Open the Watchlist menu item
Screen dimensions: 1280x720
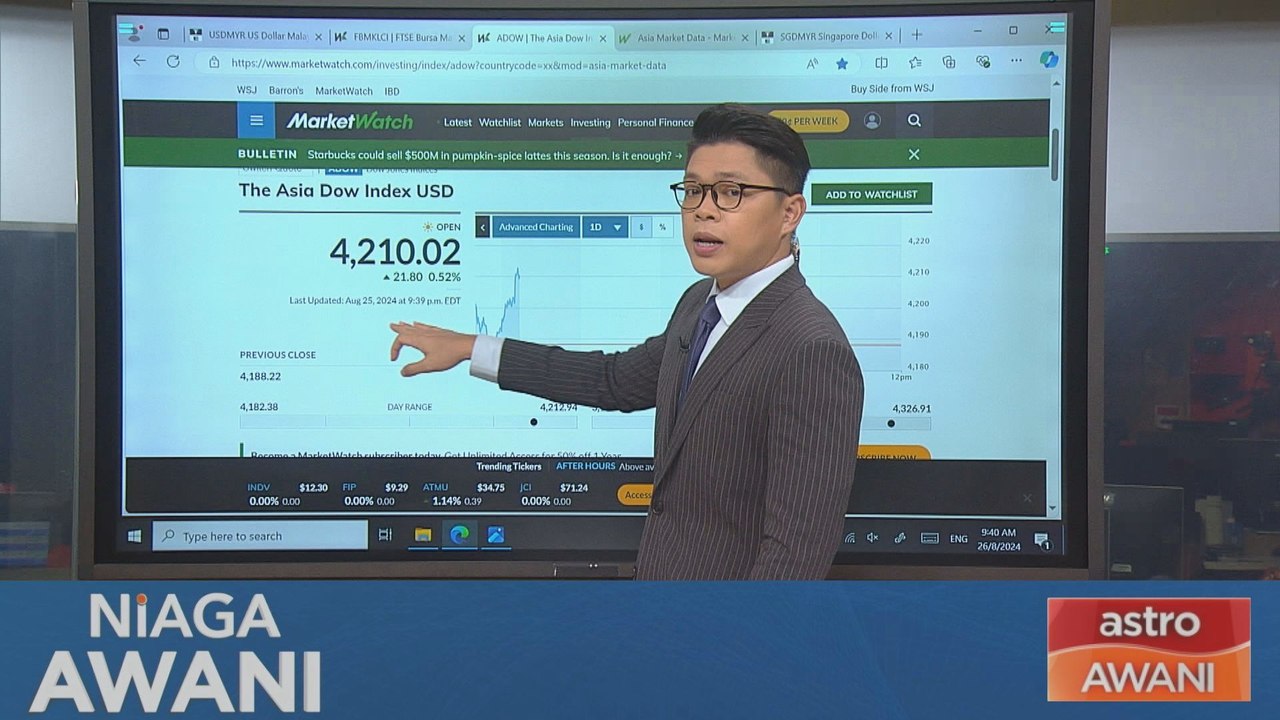pos(500,123)
